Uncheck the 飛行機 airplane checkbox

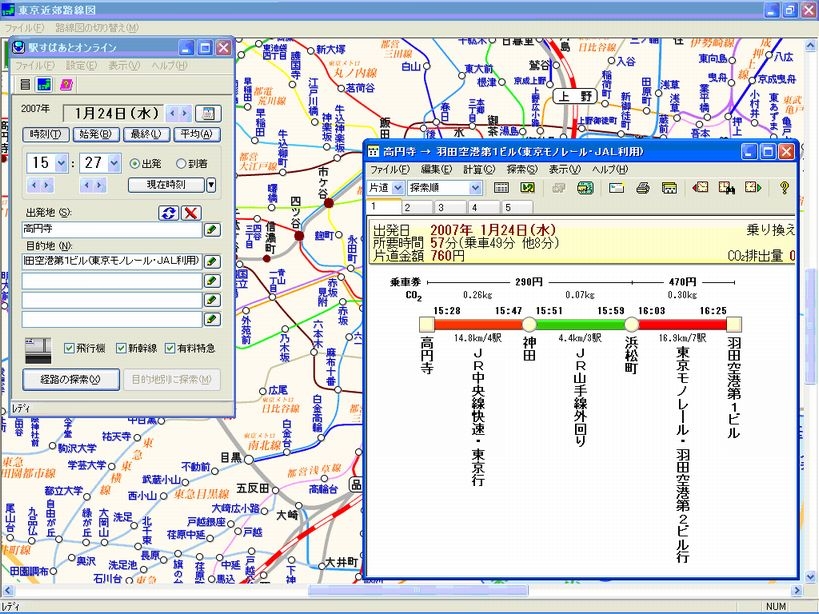(x=69, y=348)
